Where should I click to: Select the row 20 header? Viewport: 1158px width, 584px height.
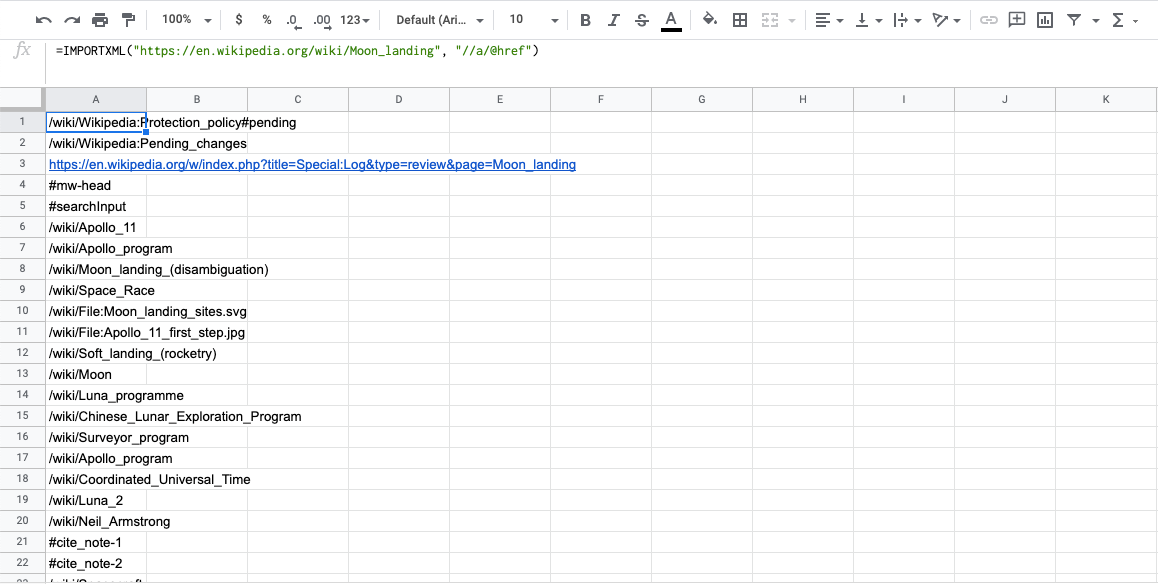click(23, 521)
